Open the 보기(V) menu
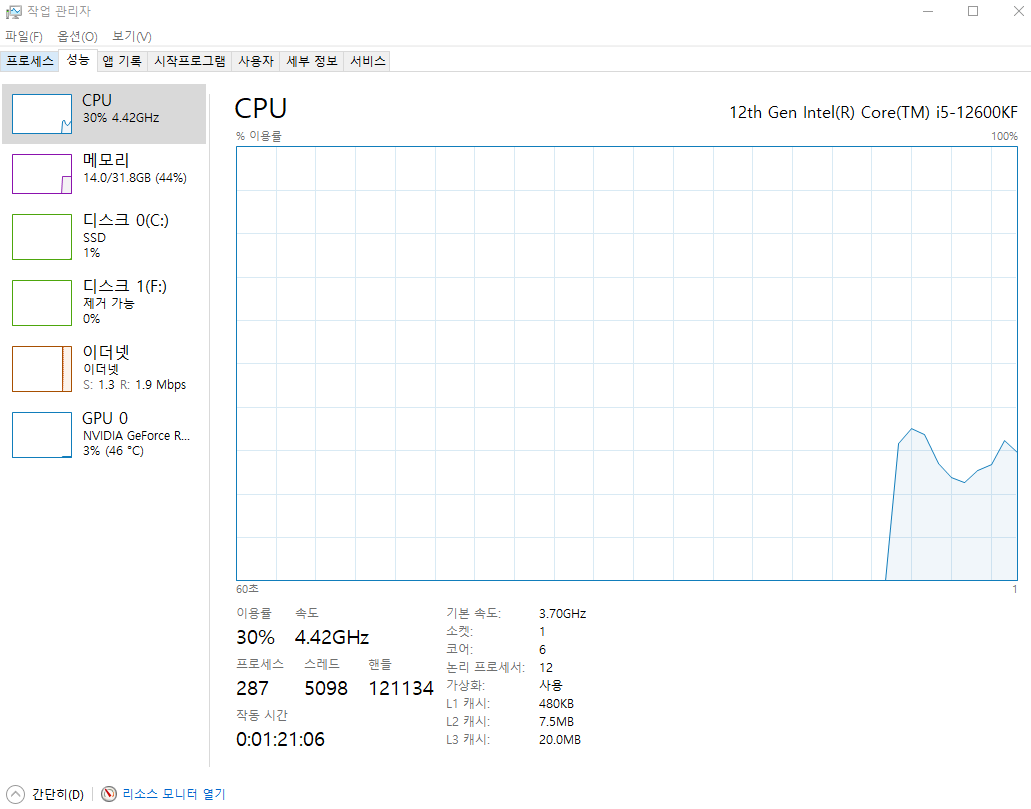 pyautogui.click(x=132, y=36)
